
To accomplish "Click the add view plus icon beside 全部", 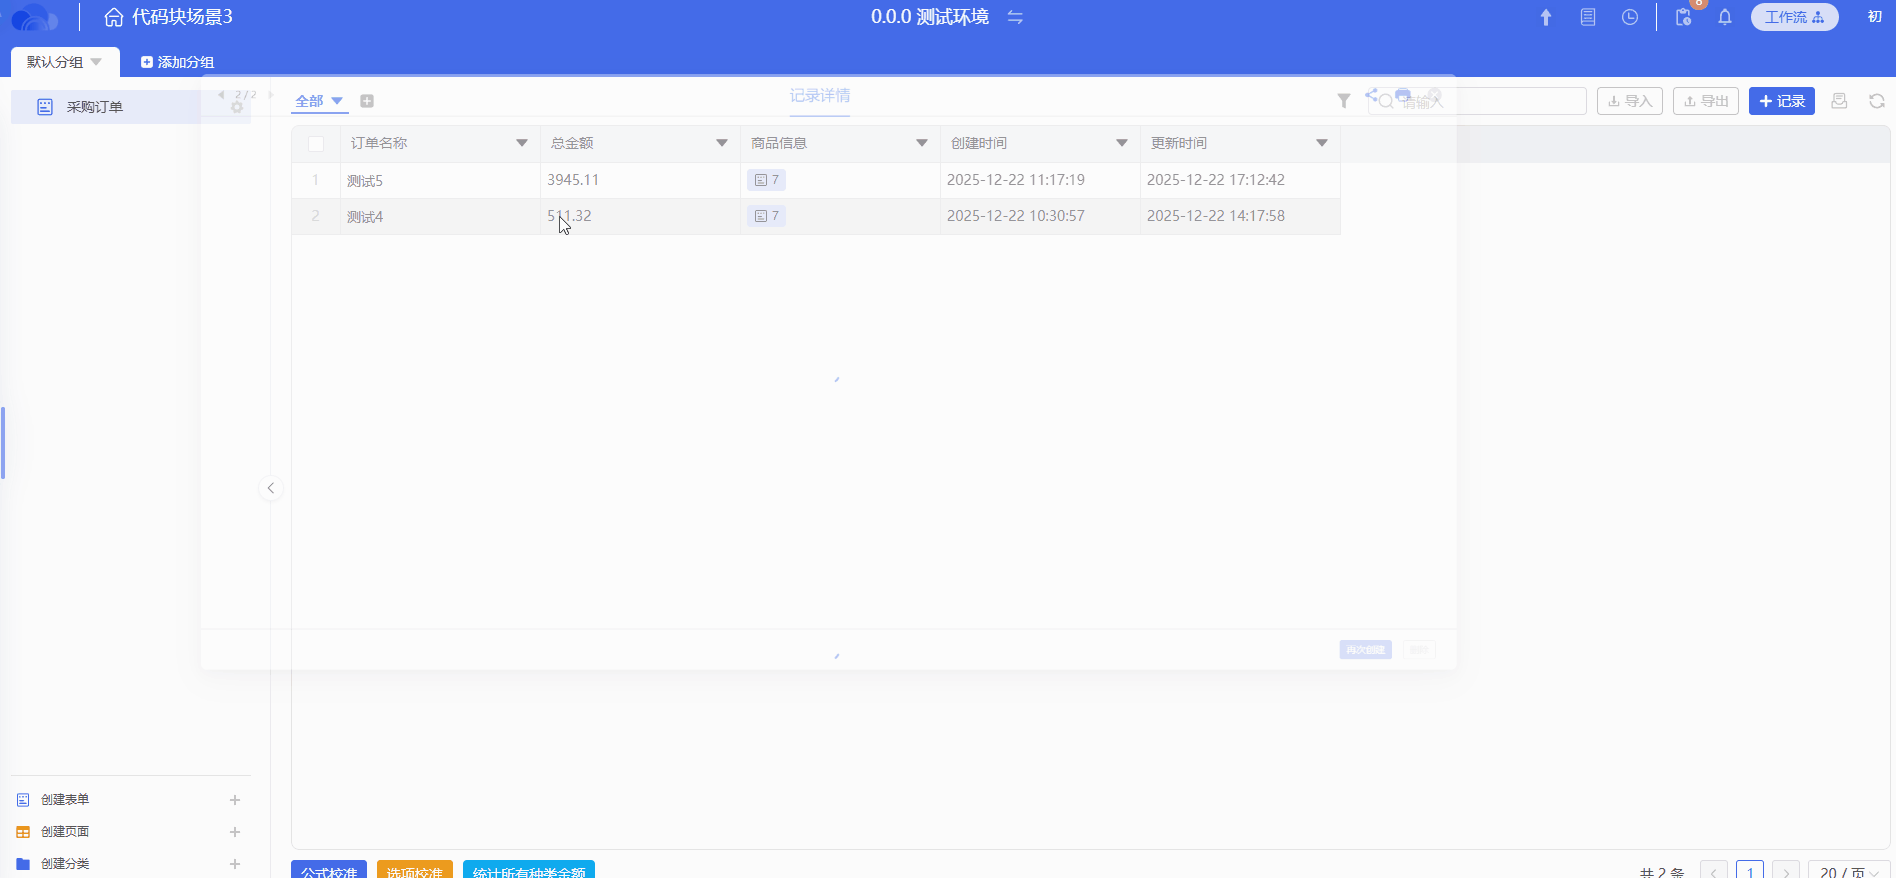I will point(367,101).
